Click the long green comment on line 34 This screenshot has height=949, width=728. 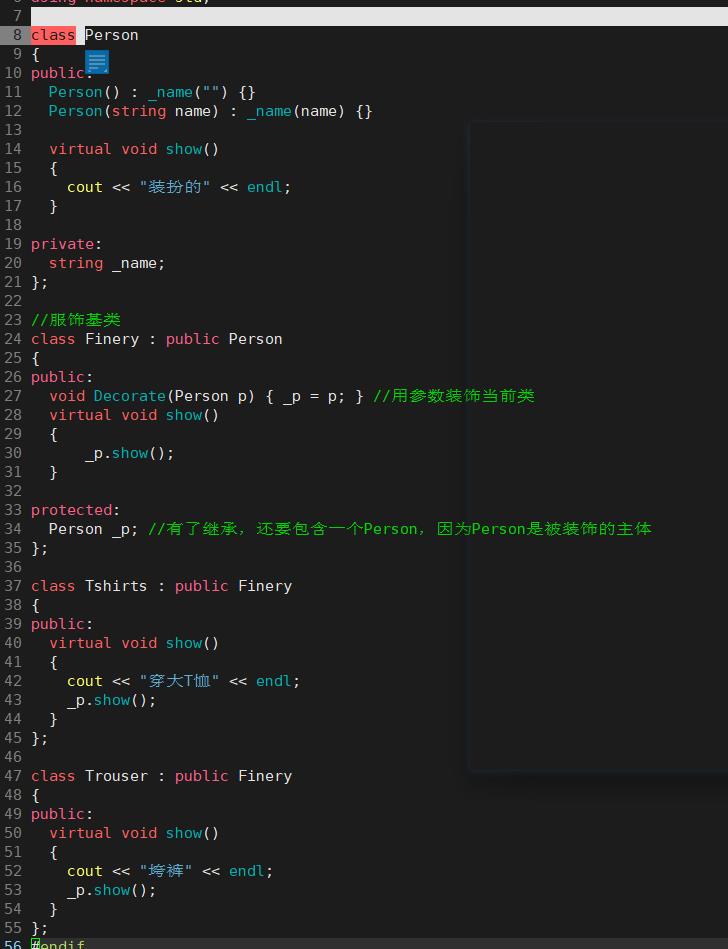tap(400, 529)
